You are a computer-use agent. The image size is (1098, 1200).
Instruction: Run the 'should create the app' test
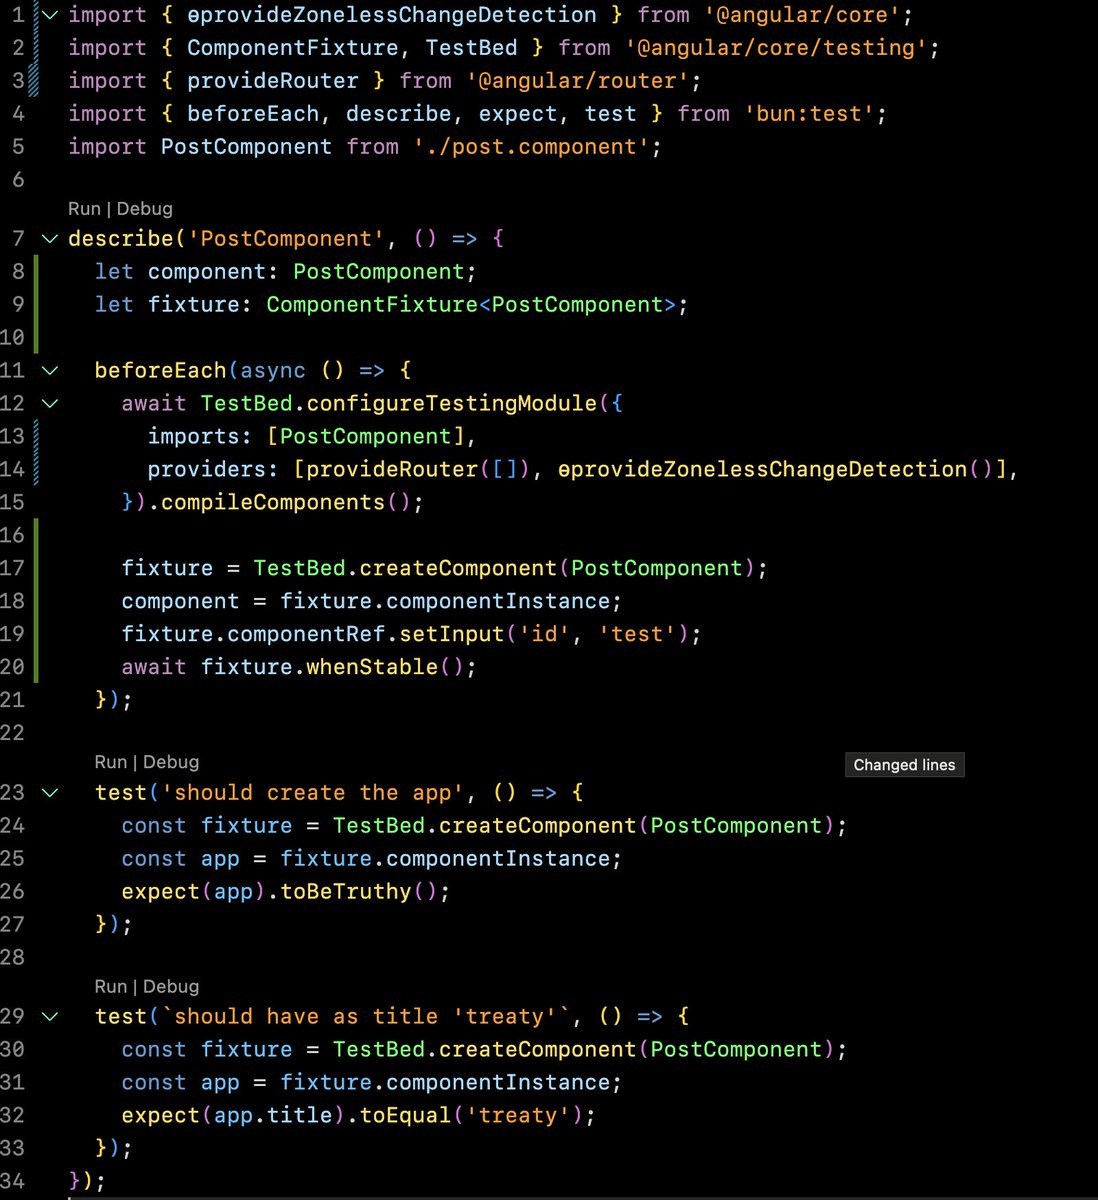coord(111,762)
